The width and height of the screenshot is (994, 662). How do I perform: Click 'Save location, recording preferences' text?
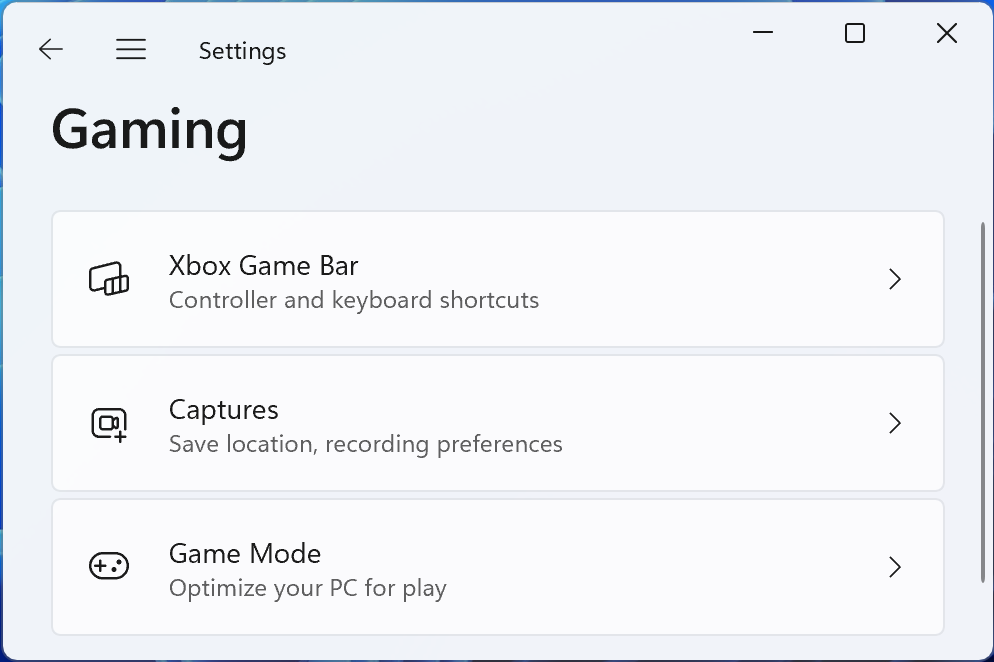[x=366, y=444]
